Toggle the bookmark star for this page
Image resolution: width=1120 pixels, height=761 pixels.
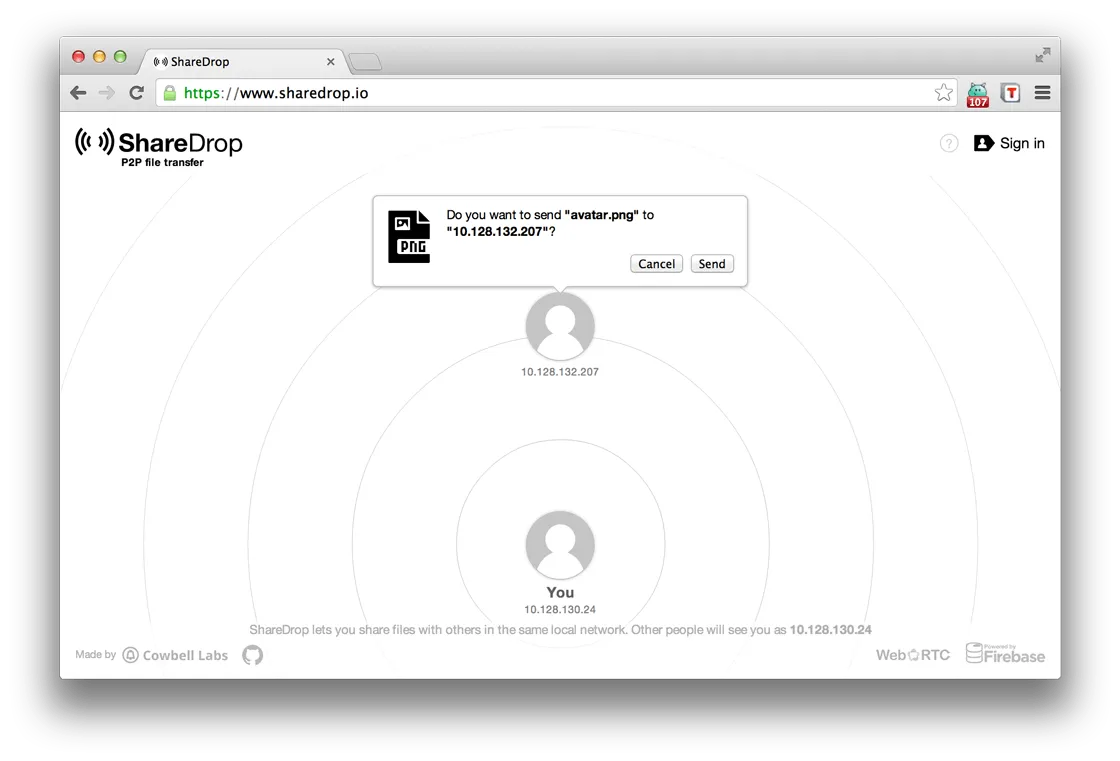pos(943,92)
